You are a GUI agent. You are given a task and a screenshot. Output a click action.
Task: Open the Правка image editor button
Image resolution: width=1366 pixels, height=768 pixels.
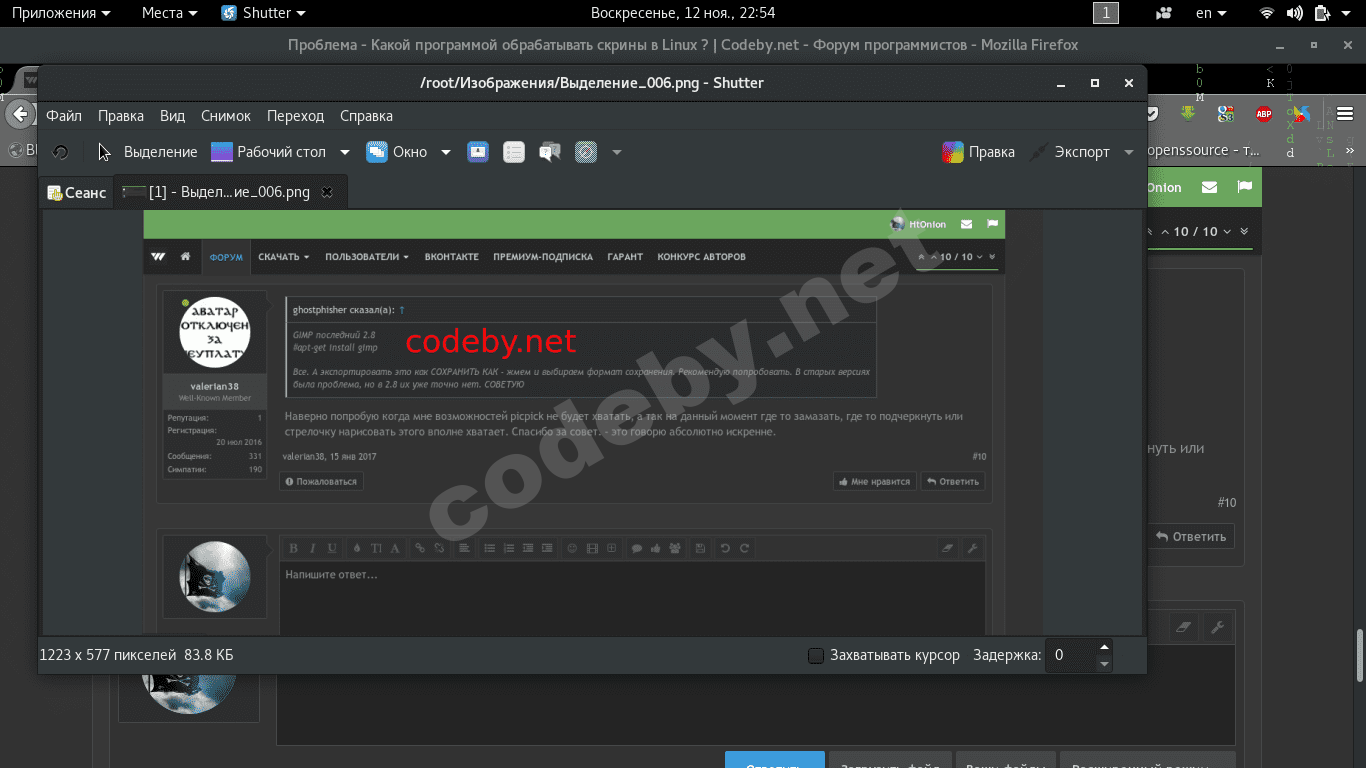[x=978, y=152]
